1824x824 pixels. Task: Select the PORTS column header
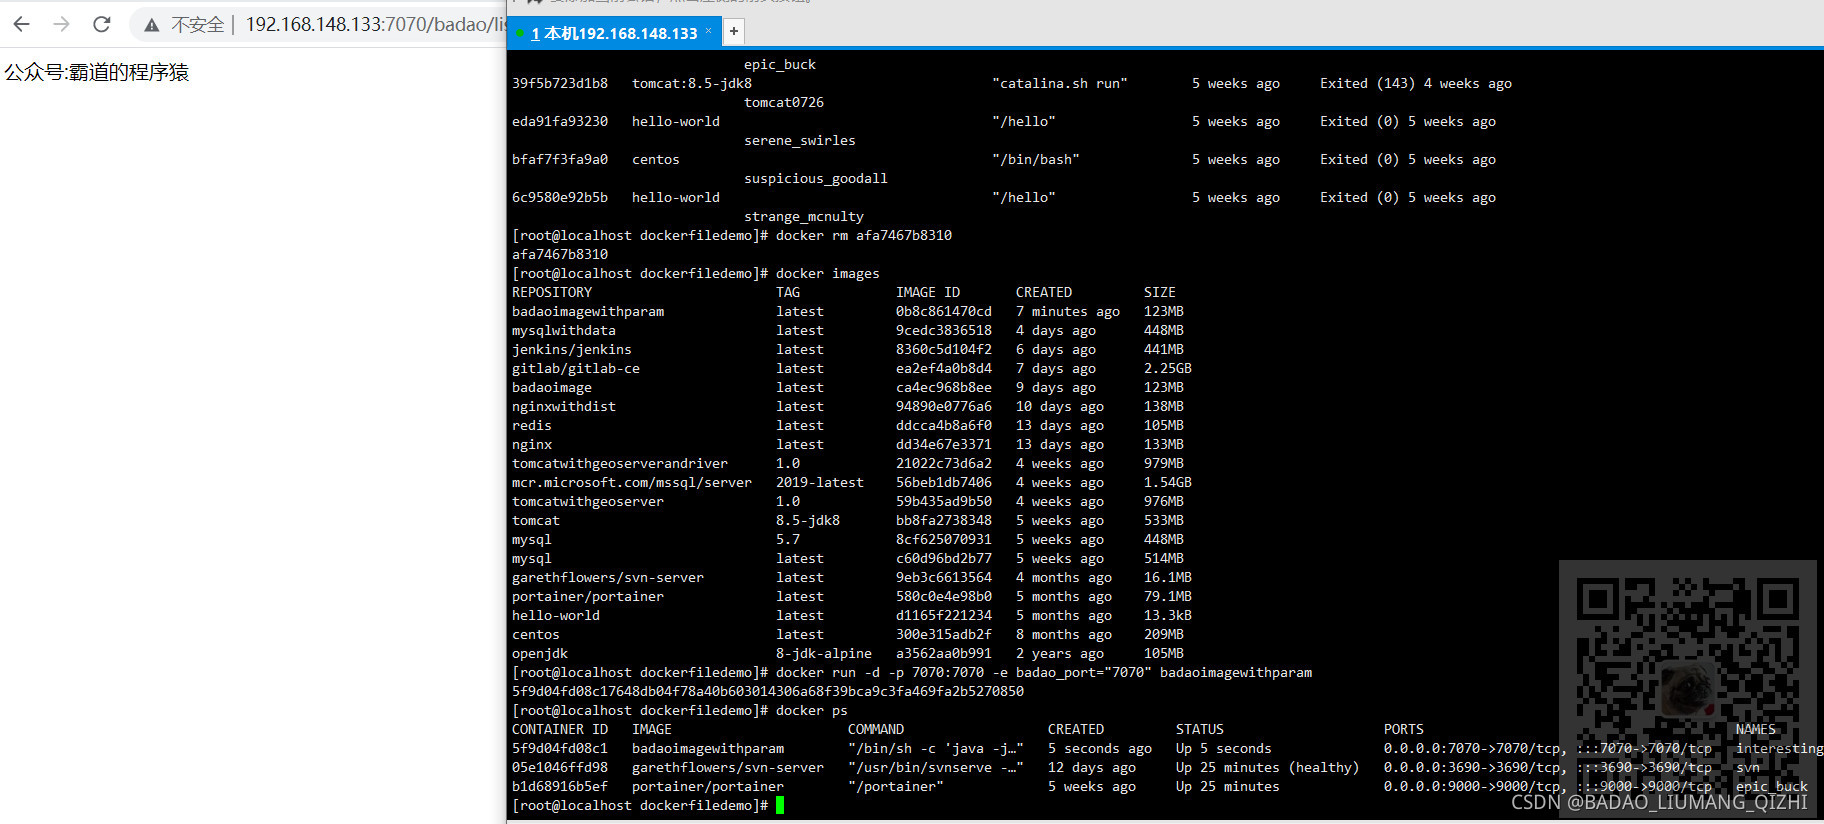pos(1404,729)
